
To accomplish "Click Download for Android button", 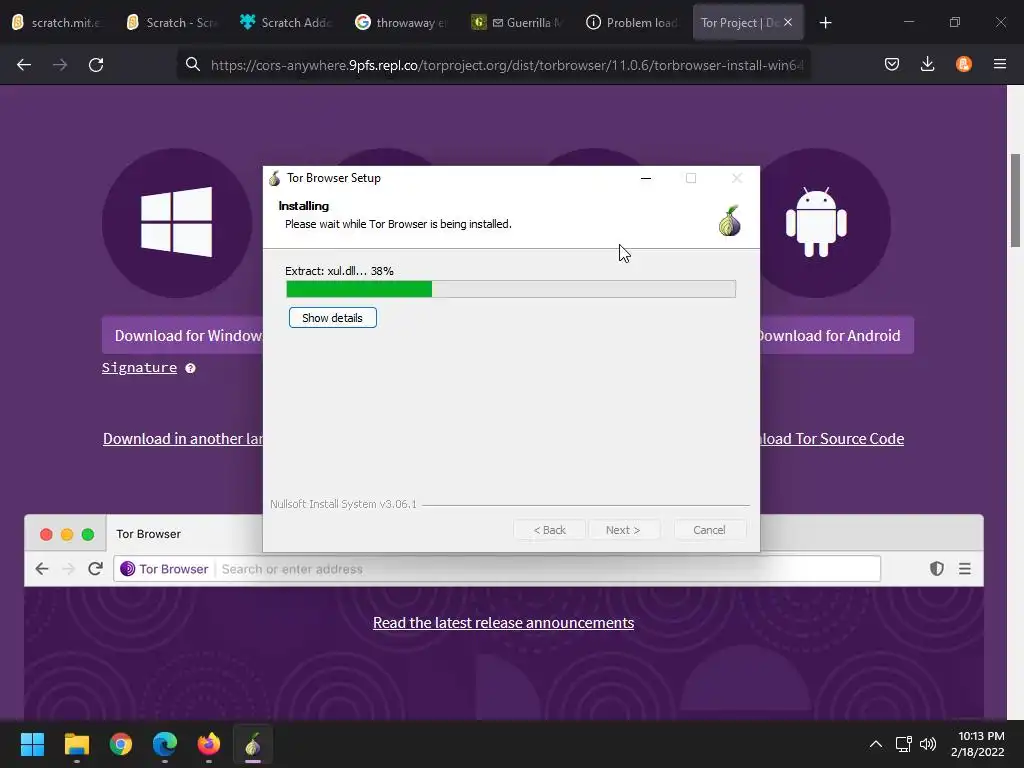I will [x=837, y=336].
